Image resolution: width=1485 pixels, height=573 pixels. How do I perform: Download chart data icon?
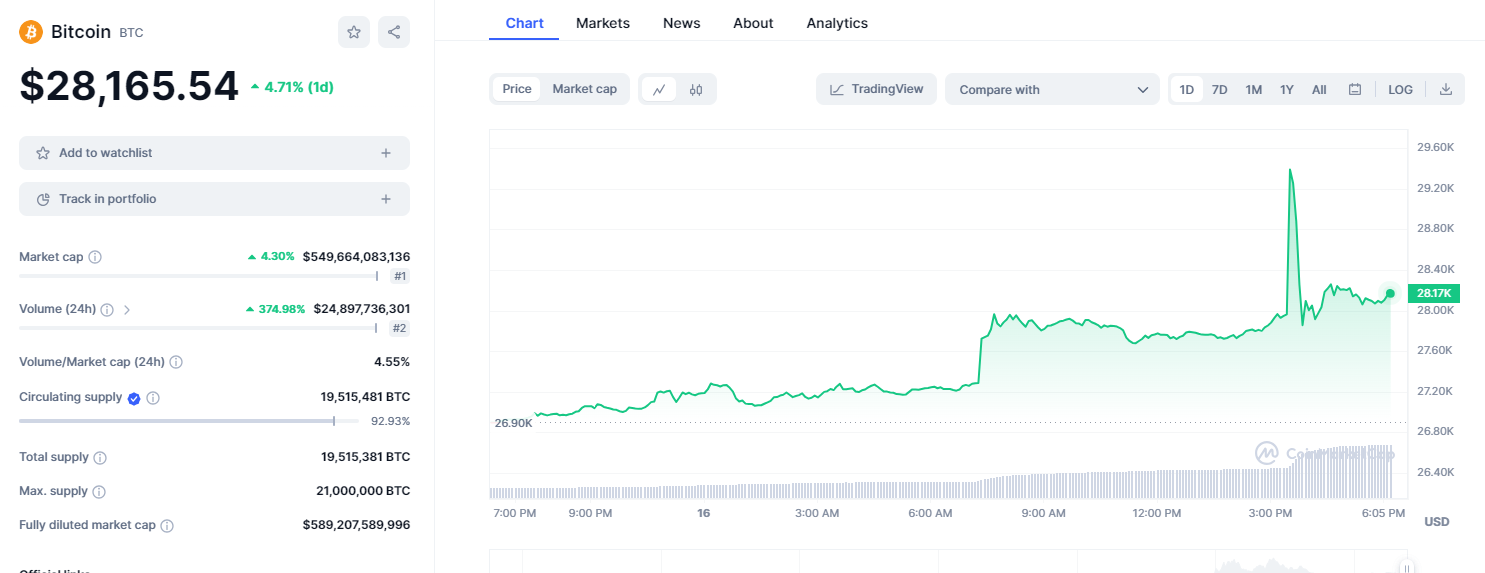[1445, 89]
